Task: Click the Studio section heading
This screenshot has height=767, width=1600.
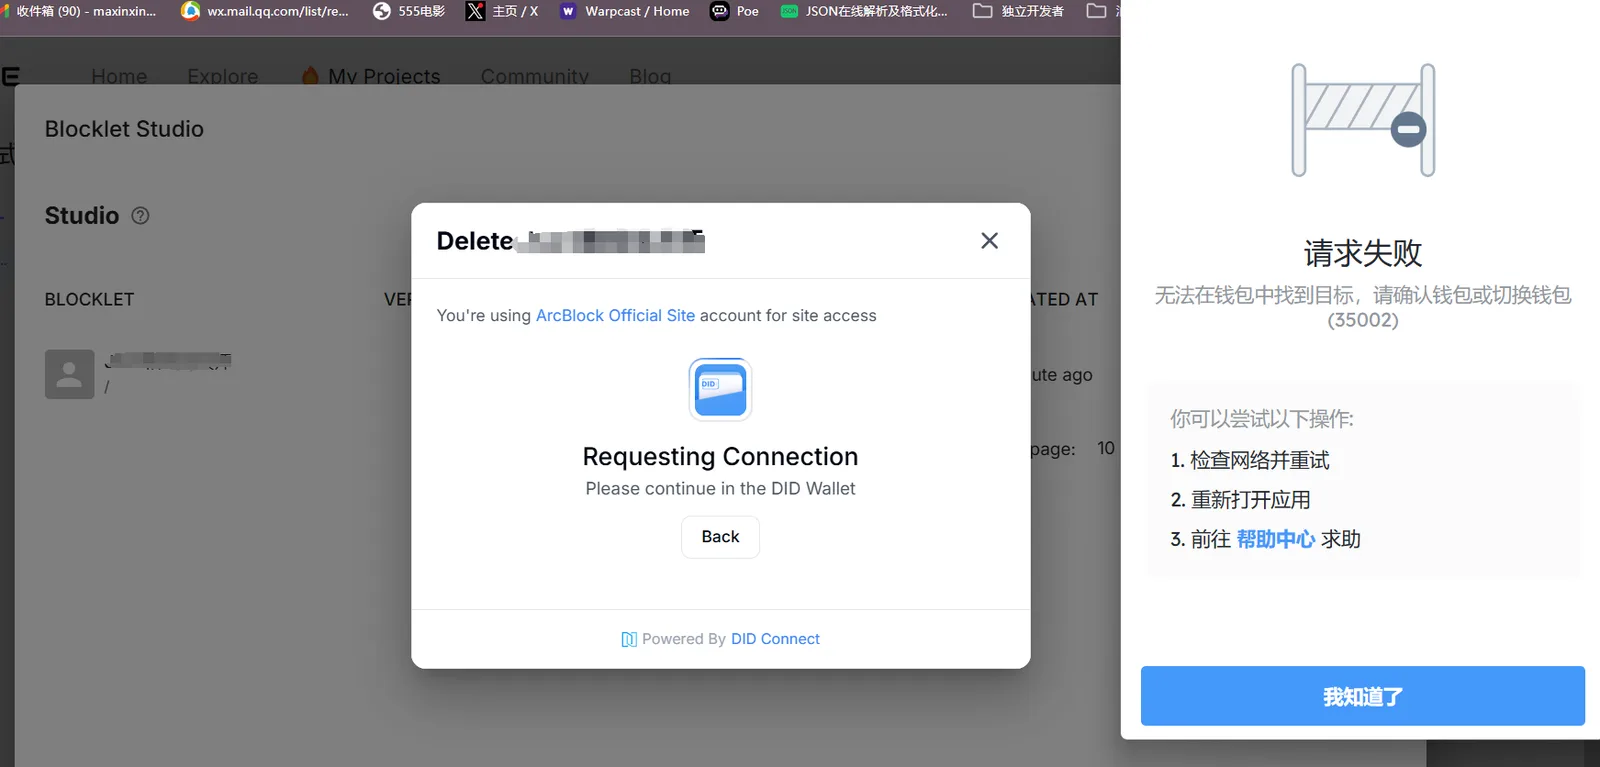Action: click(x=82, y=216)
